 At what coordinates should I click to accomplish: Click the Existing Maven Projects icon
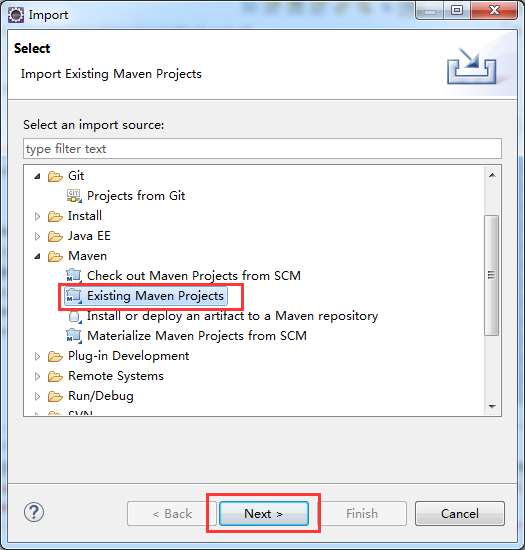click(74, 296)
